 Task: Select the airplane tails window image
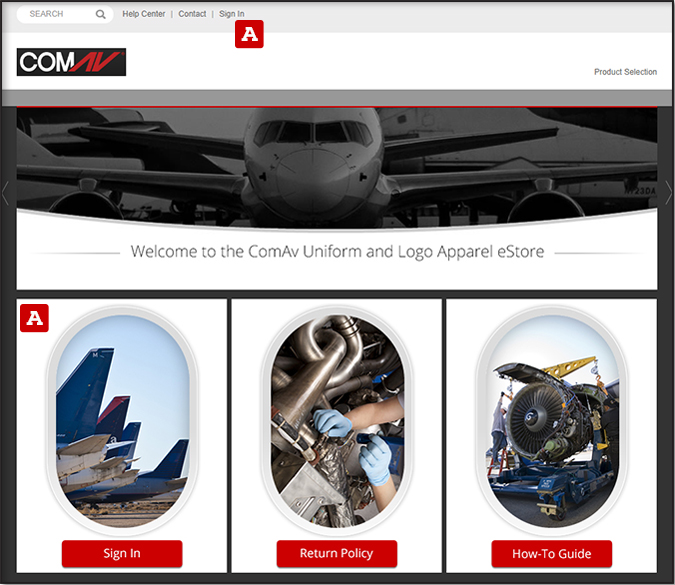(122, 421)
